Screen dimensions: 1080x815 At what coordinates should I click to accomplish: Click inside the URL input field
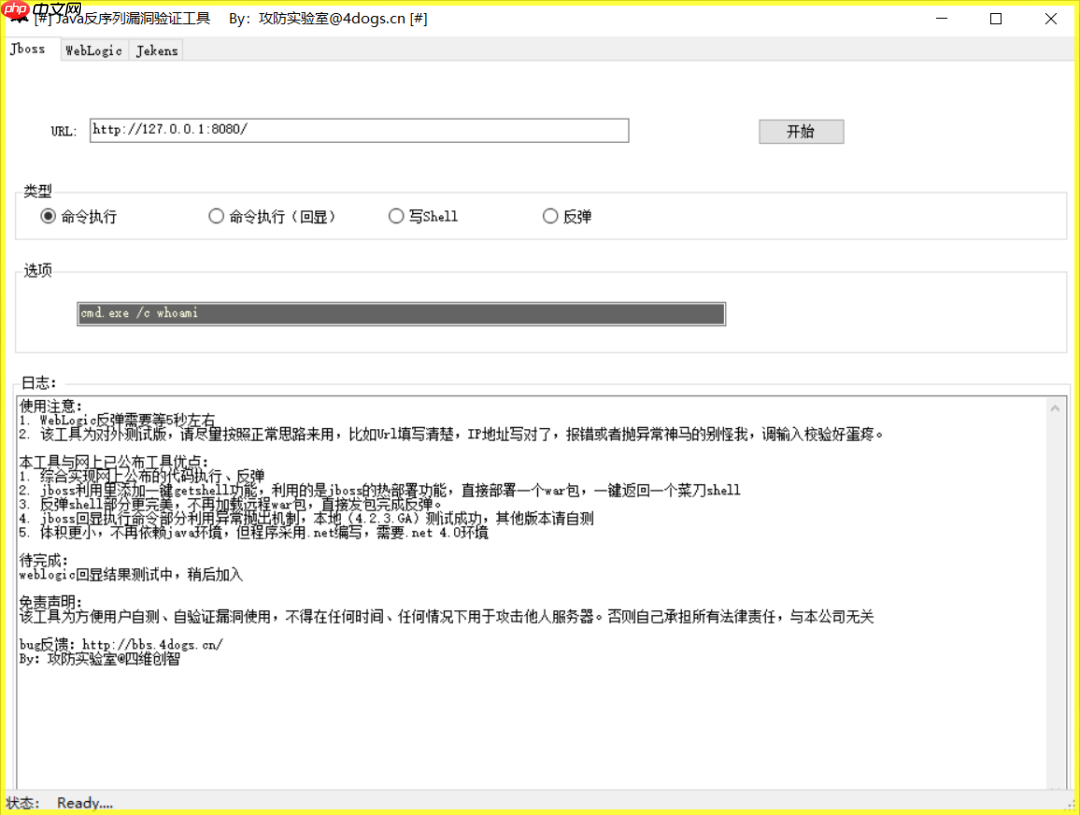pyautogui.click(x=358, y=130)
